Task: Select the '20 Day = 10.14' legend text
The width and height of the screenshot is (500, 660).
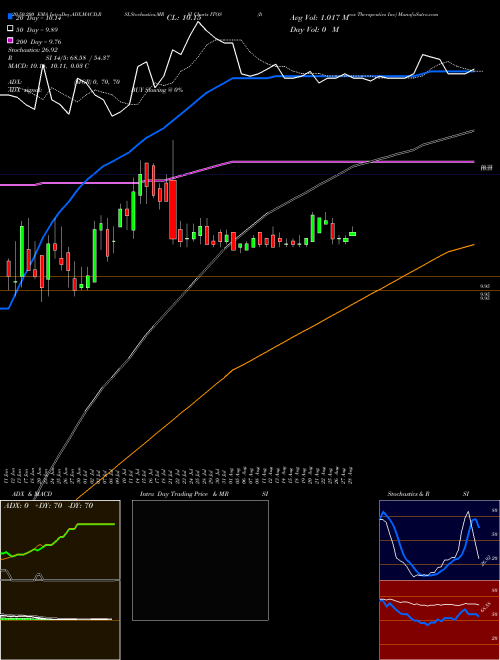Action: click(39, 18)
